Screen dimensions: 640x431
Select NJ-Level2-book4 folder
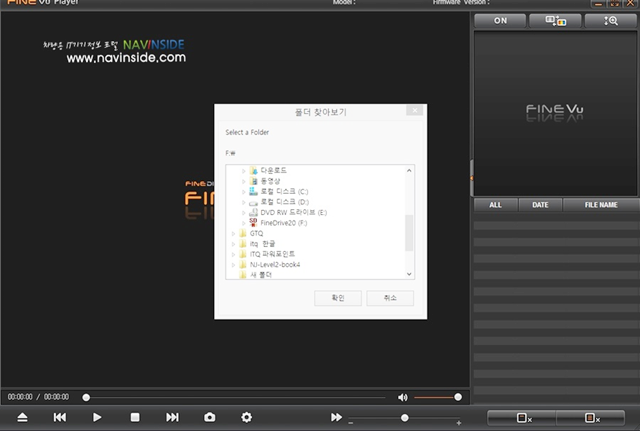click(275, 264)
